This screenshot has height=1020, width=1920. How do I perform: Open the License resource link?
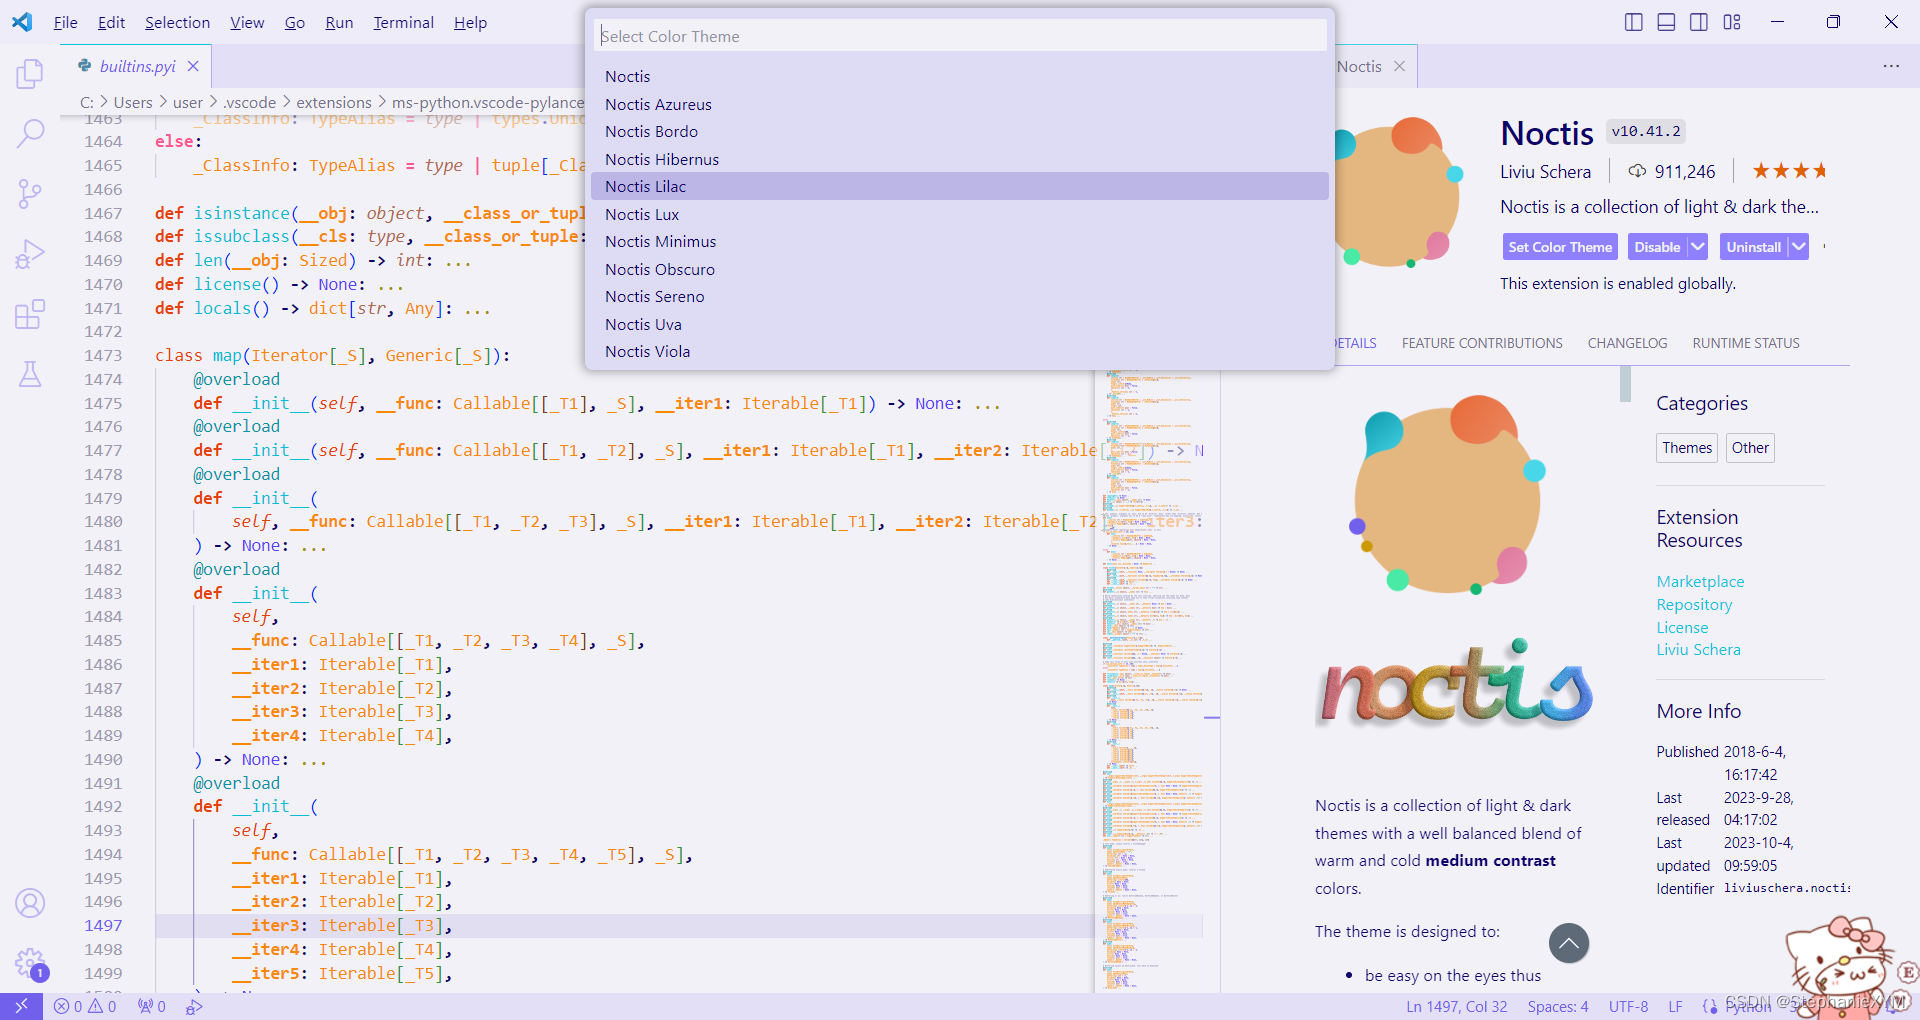click(1682, 628)
